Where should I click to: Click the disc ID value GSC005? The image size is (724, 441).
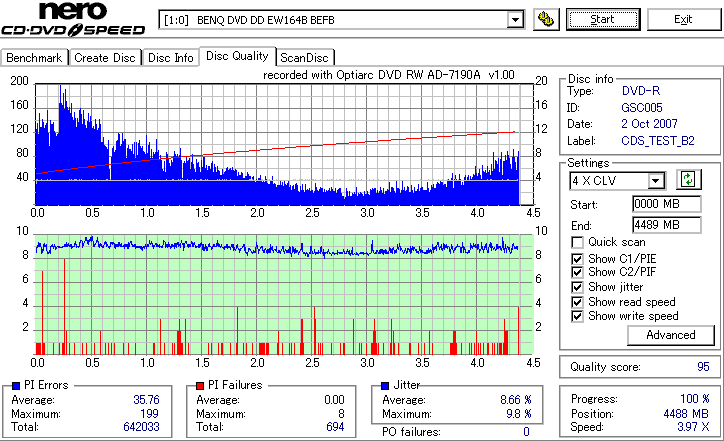tap(642, 108)
